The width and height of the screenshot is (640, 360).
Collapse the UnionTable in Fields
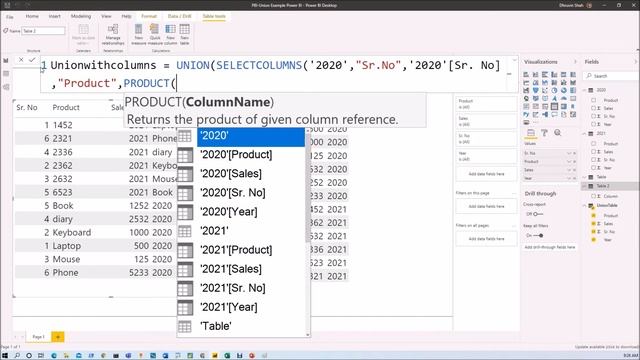[584, 206]
